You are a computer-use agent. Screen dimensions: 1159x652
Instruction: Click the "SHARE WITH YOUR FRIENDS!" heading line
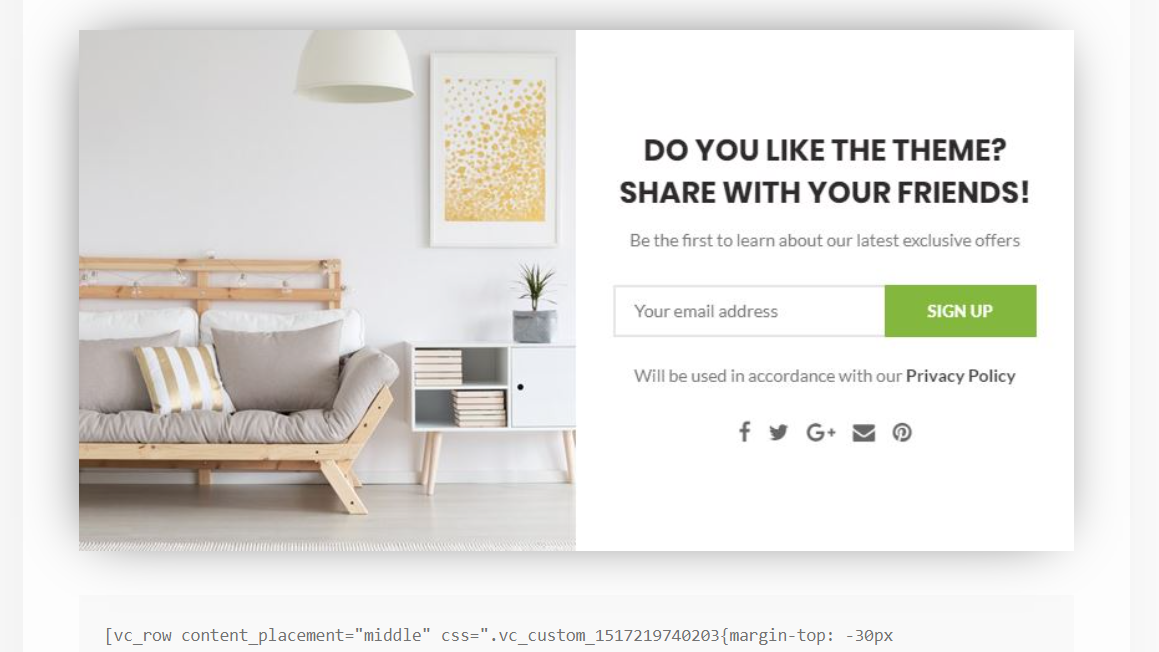tap(825, 192)
